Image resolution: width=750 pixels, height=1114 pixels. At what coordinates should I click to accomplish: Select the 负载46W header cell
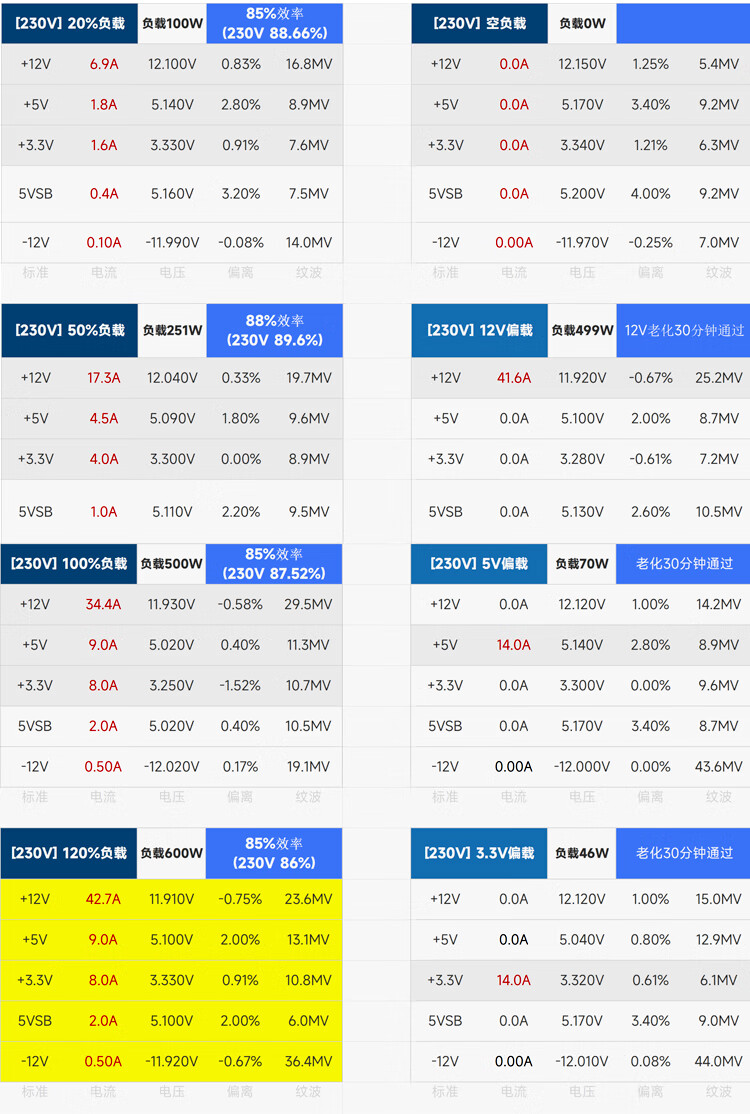pyautogui.click(x=582, y=853)
